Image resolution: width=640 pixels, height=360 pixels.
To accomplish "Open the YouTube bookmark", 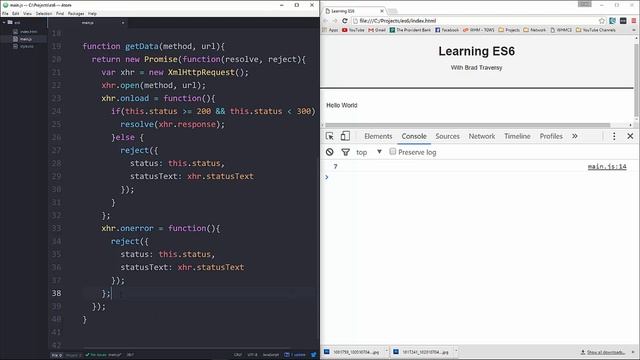I will pyautogui.click(x=353, y=30).
